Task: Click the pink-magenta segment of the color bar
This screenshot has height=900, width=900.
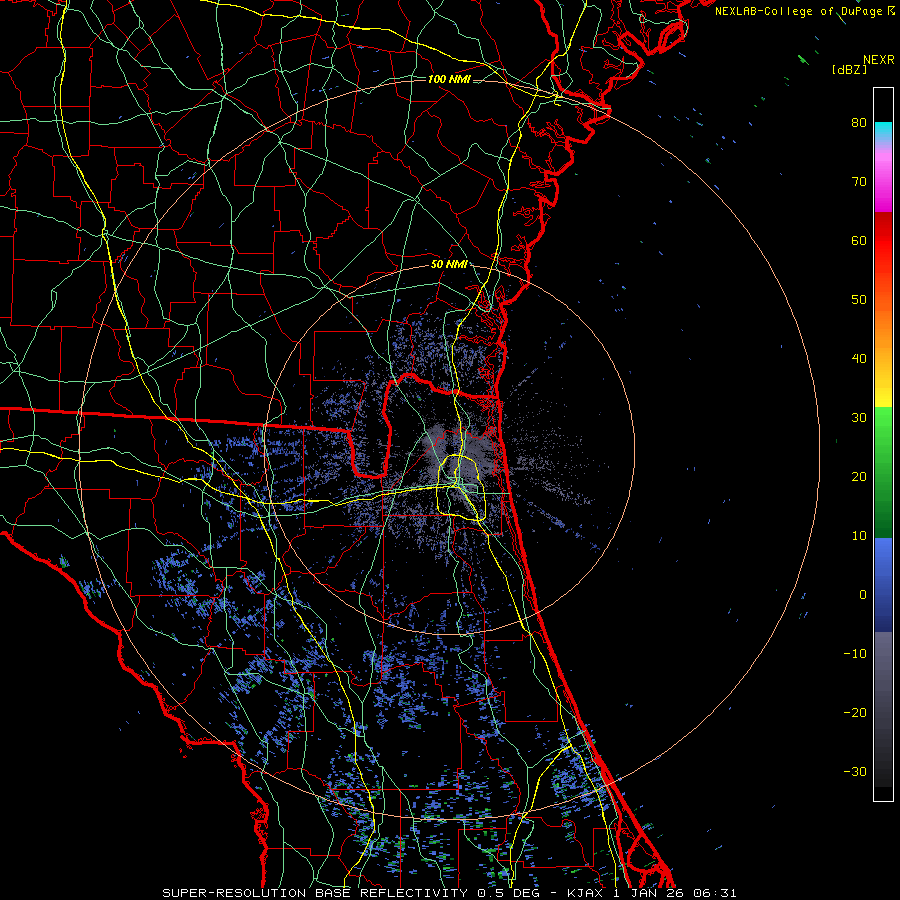Action: click(883, 181)
